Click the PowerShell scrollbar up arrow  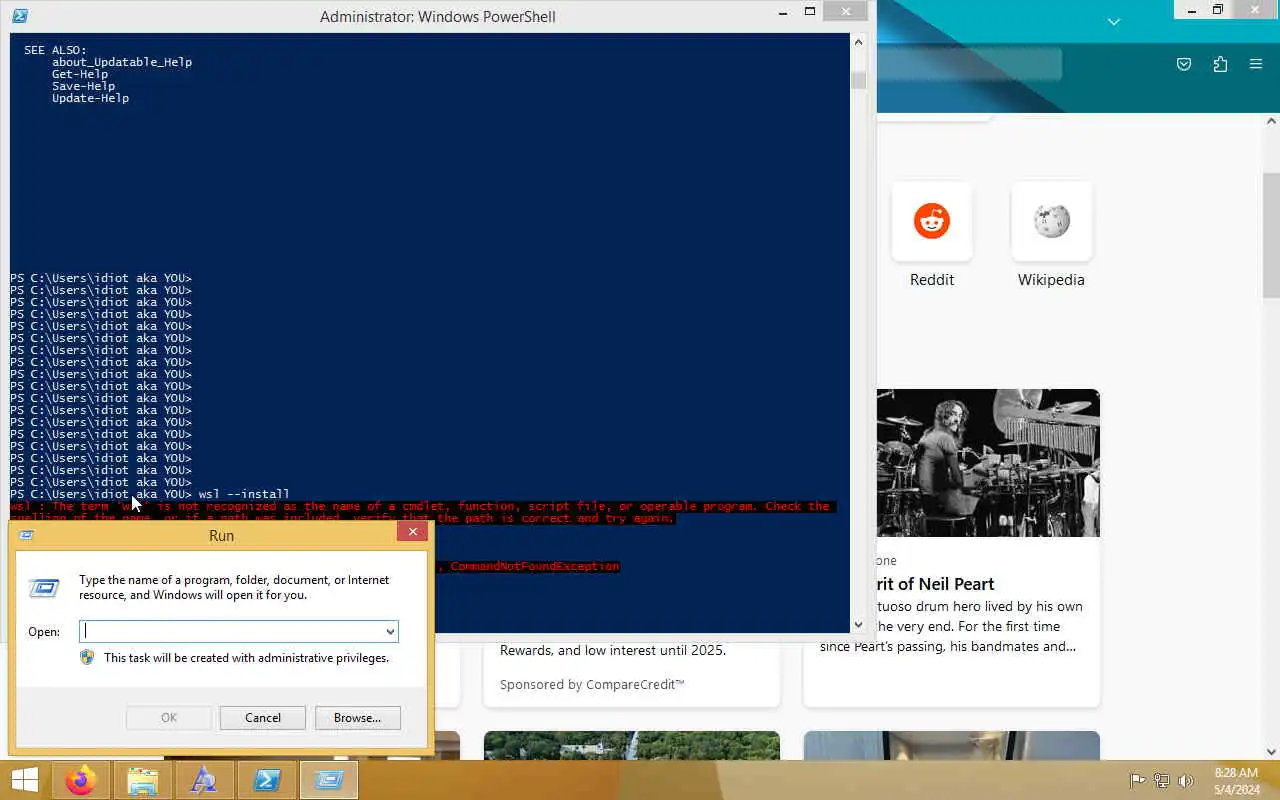[858, 42]
